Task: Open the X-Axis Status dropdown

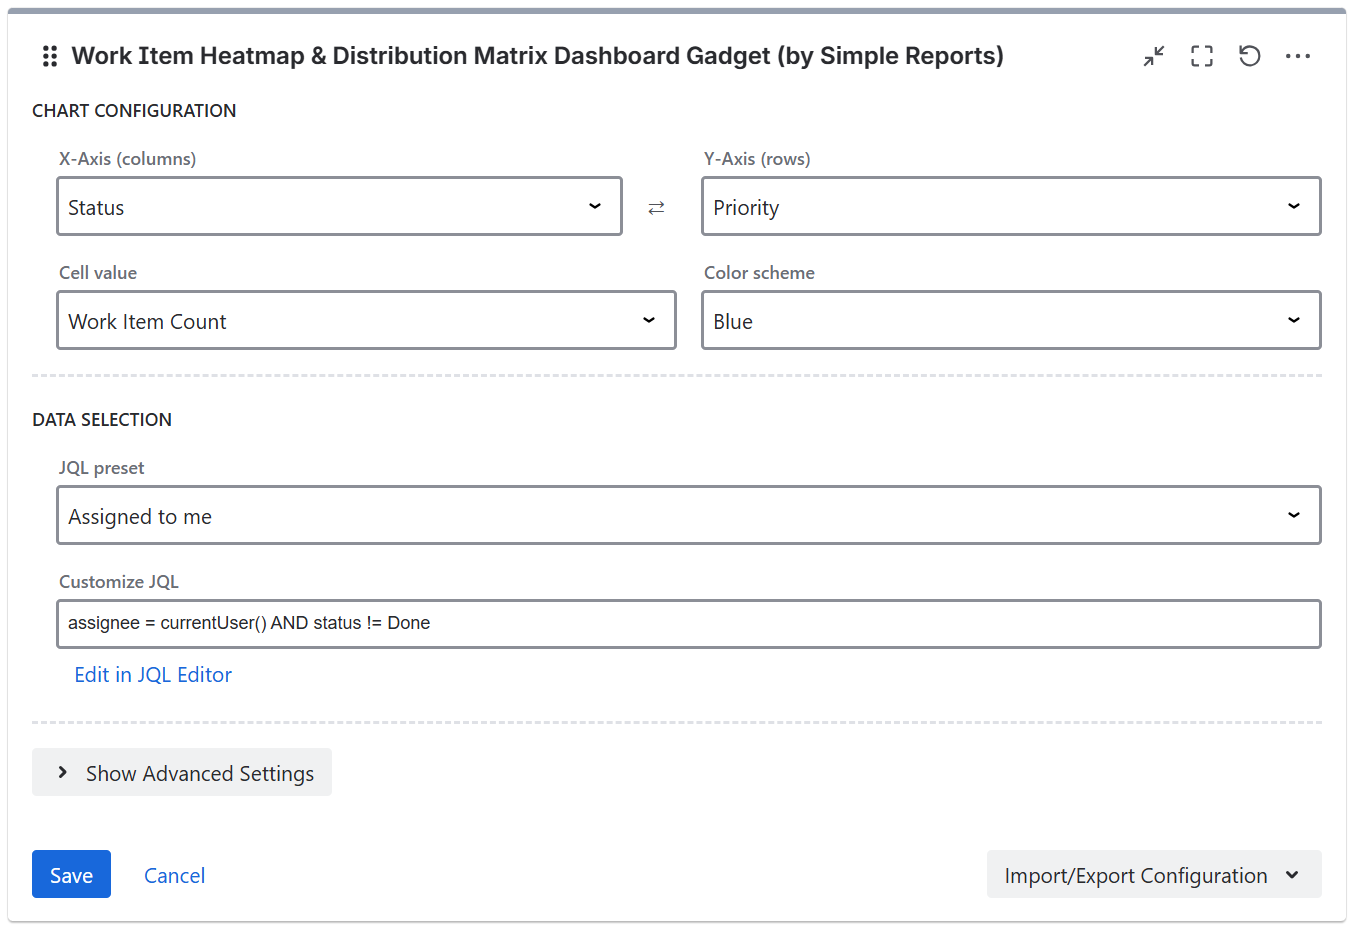Action: click(339, 207)
